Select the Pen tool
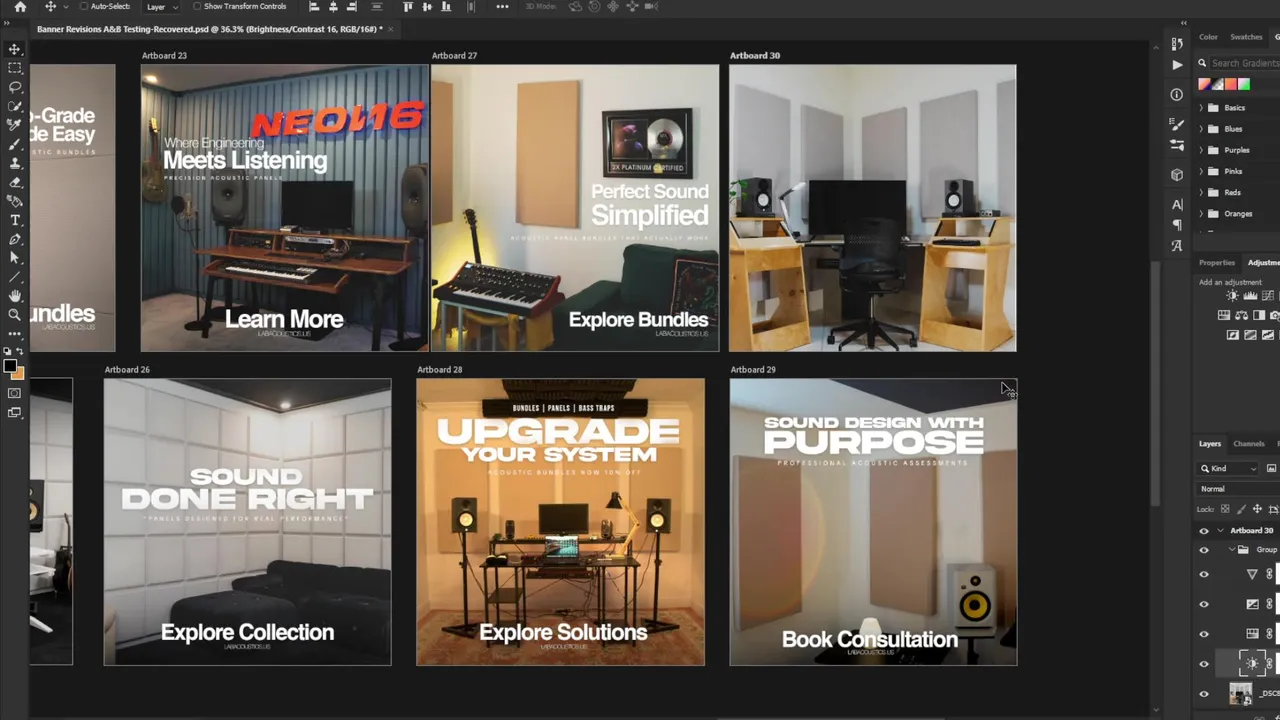 coord(15,239)
